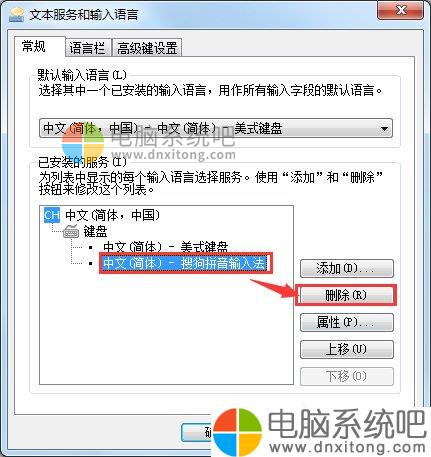431x457 pixels.
Task: Select 搜狗拼音输入法 entry in list
Action: 185,263
